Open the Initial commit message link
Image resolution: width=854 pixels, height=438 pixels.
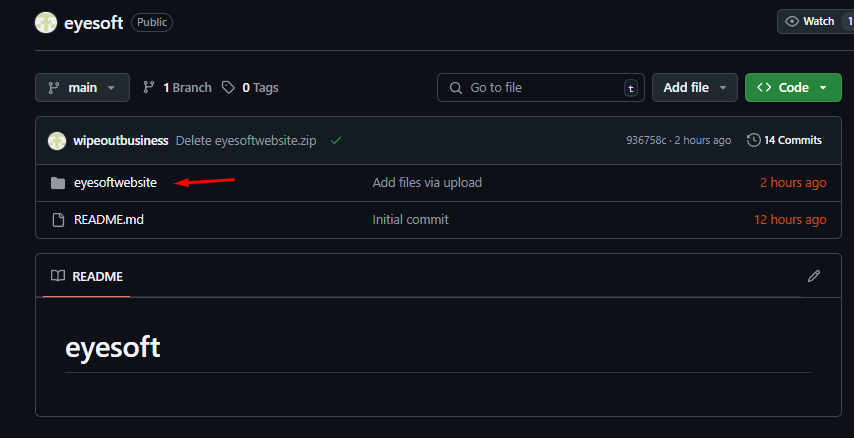[411, 220]
